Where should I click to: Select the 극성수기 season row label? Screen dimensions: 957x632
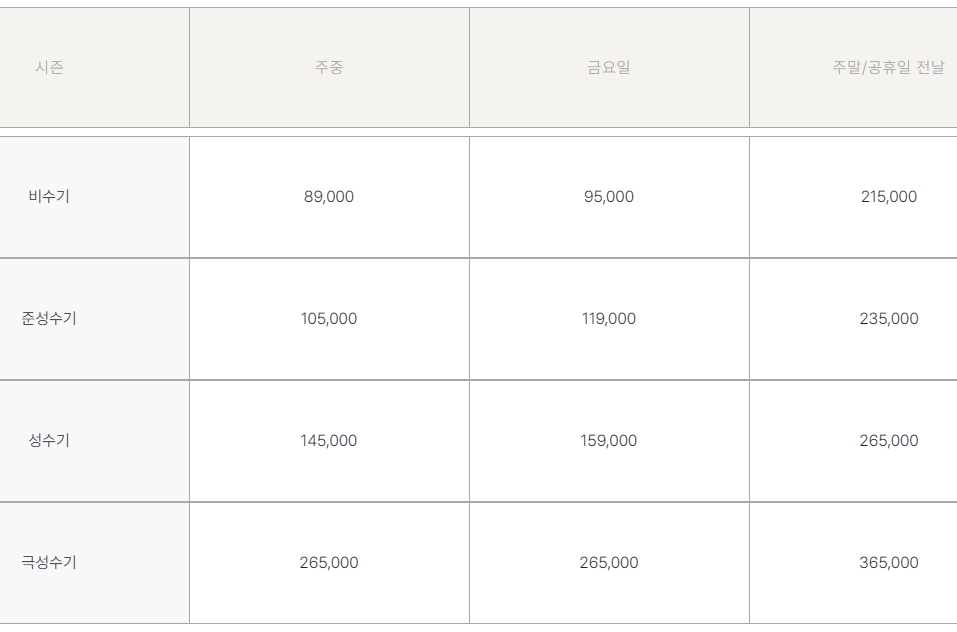point(49,562)
